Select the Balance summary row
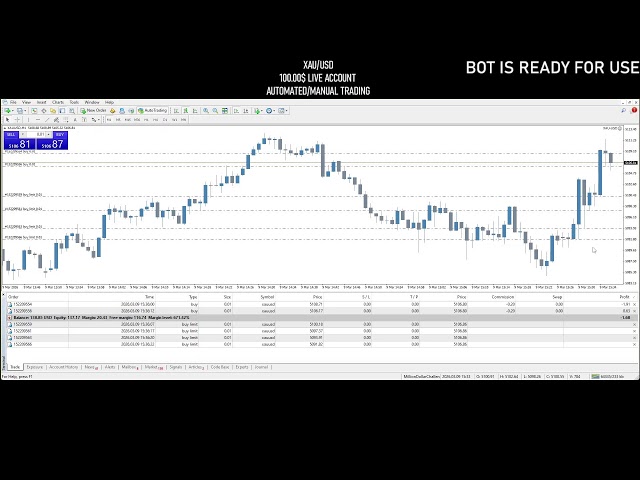The width and height of the screenshot is (640, 480). tap(320, 318)
